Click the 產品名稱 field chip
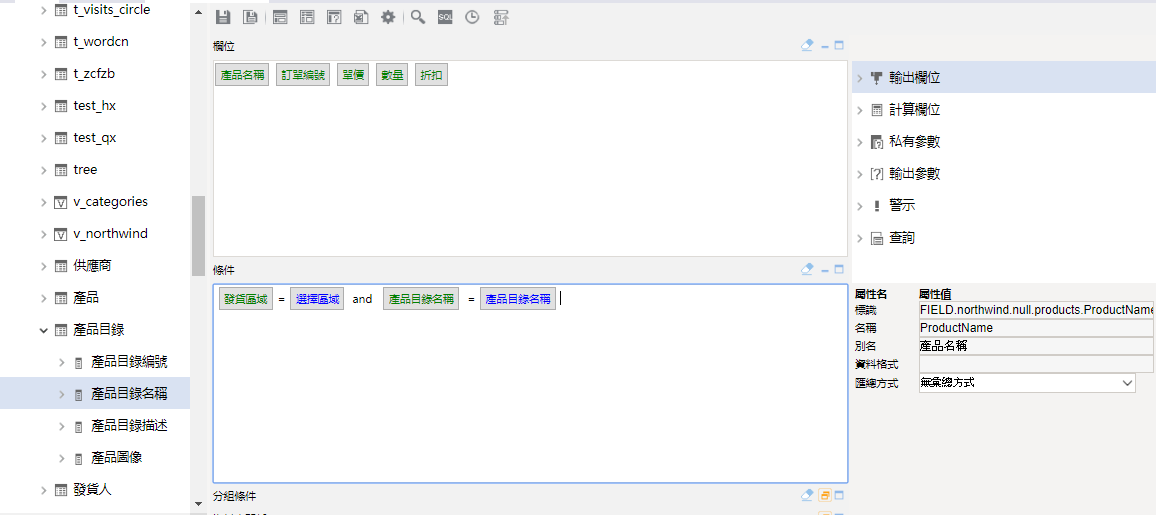 (242, 75)
